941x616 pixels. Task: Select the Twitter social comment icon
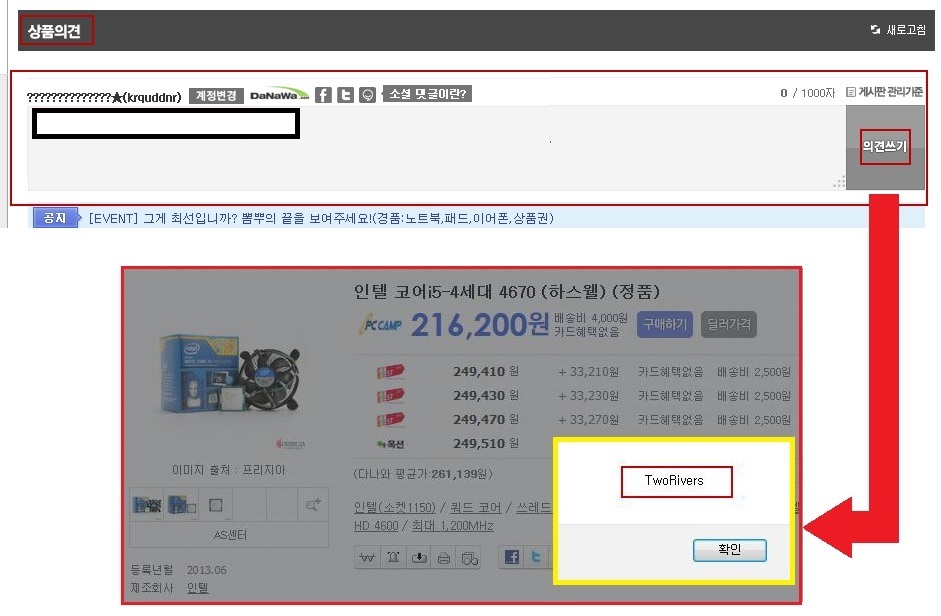(345, 95)
